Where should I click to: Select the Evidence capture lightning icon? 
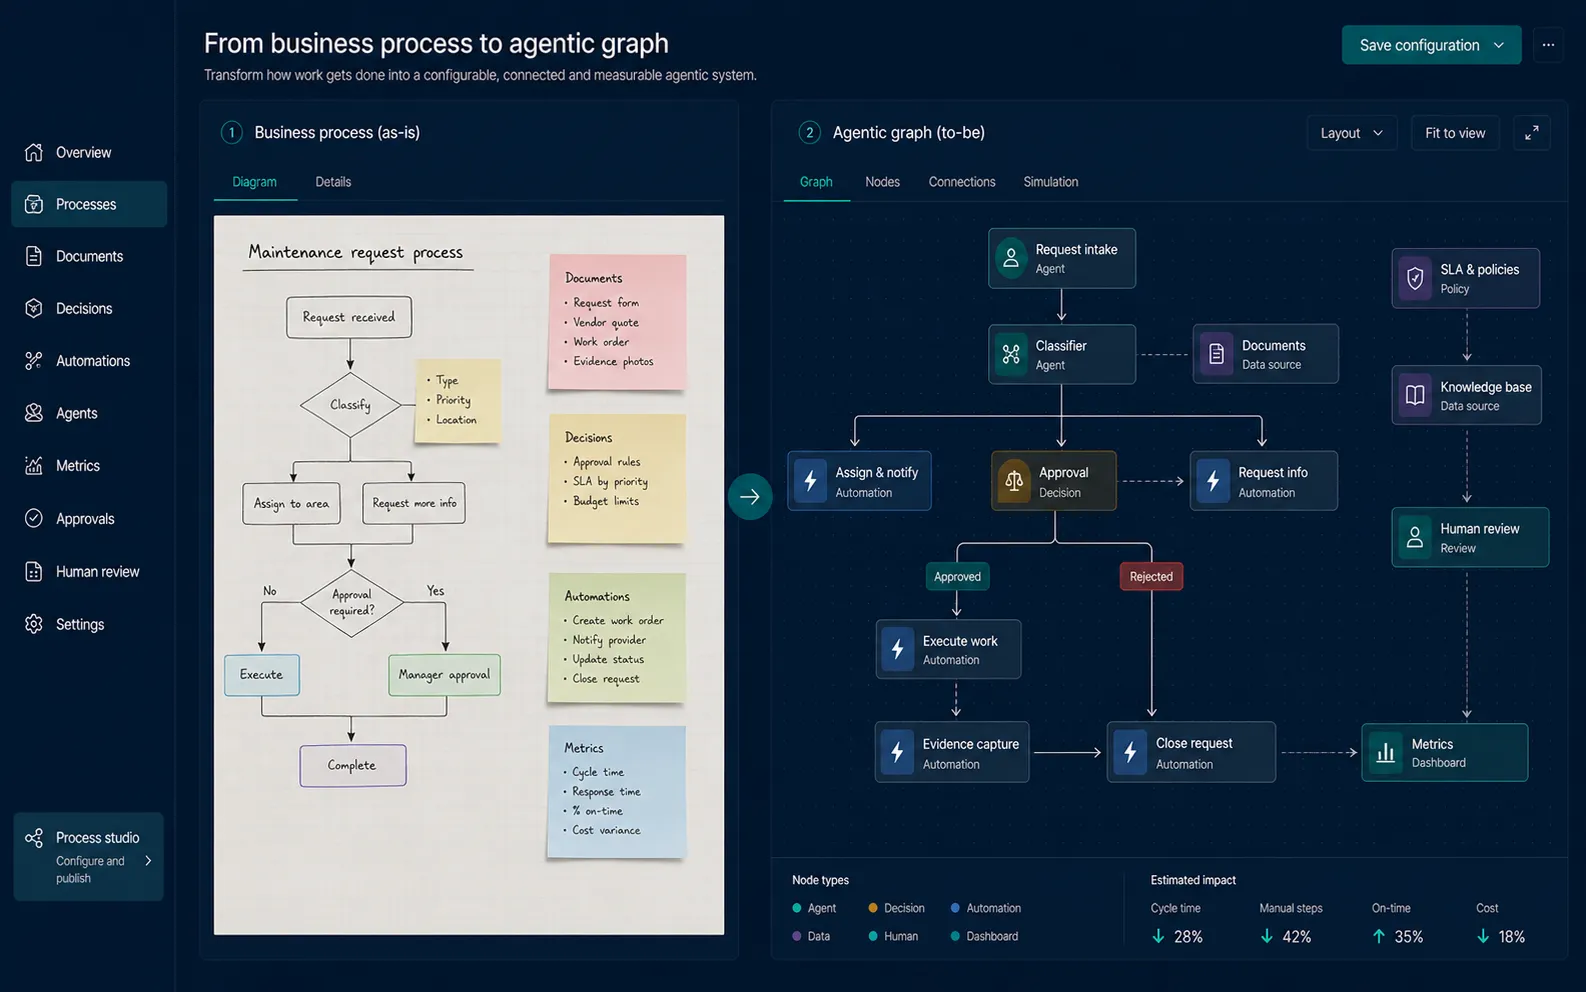coord(898,752)
